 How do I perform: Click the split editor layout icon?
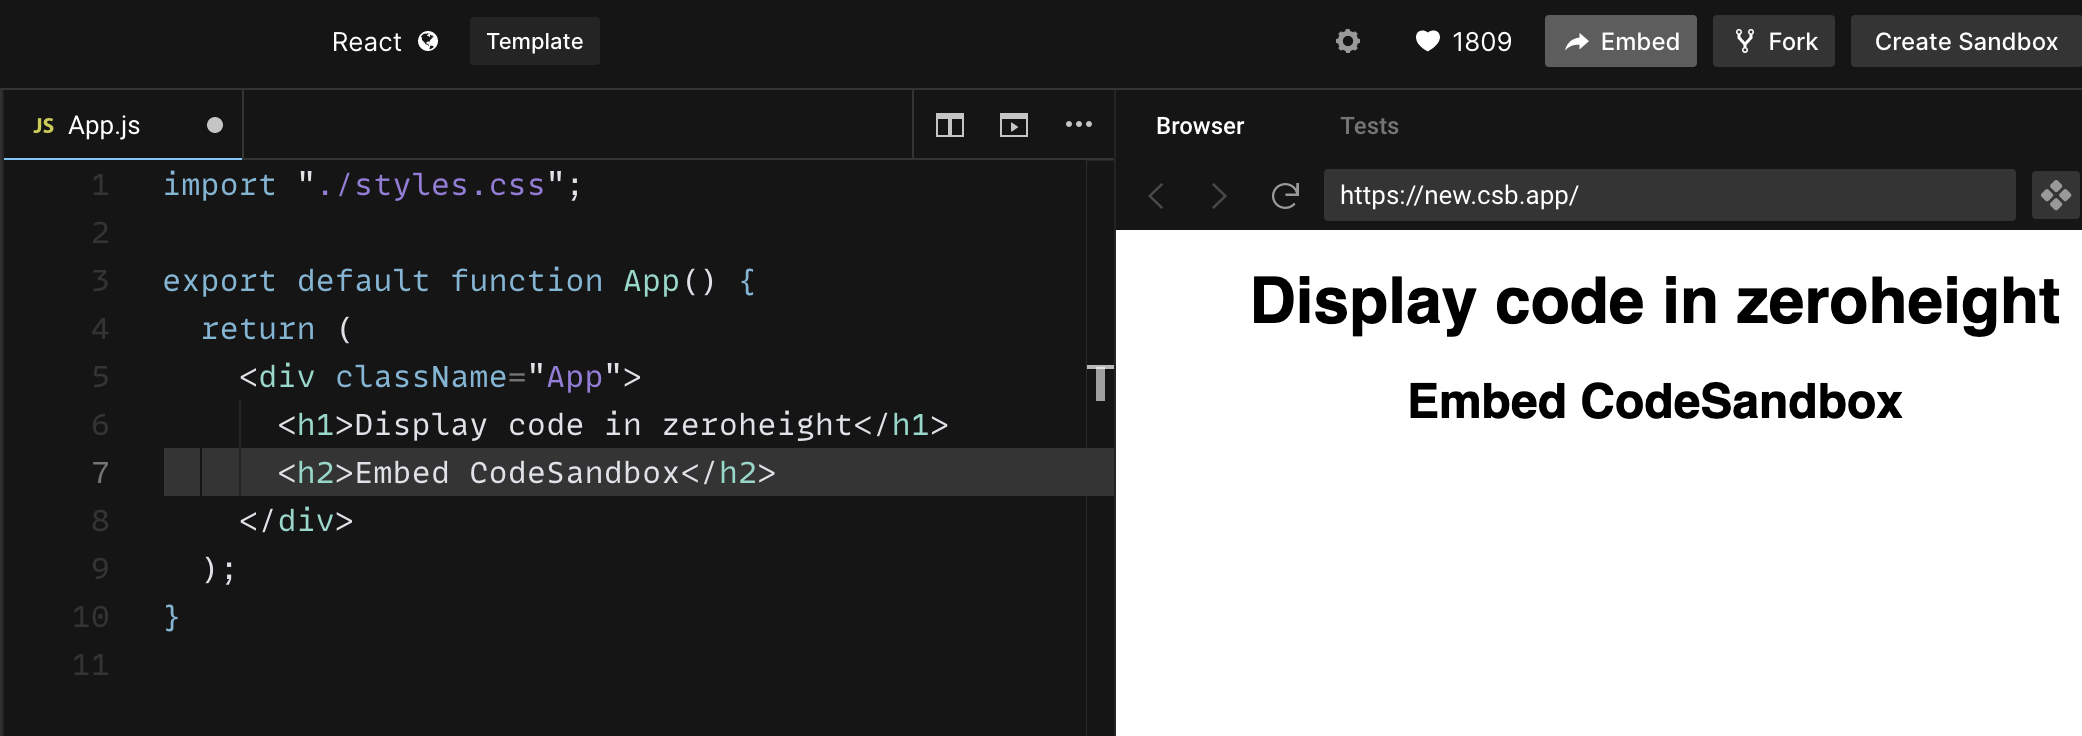tap(950, 125)
